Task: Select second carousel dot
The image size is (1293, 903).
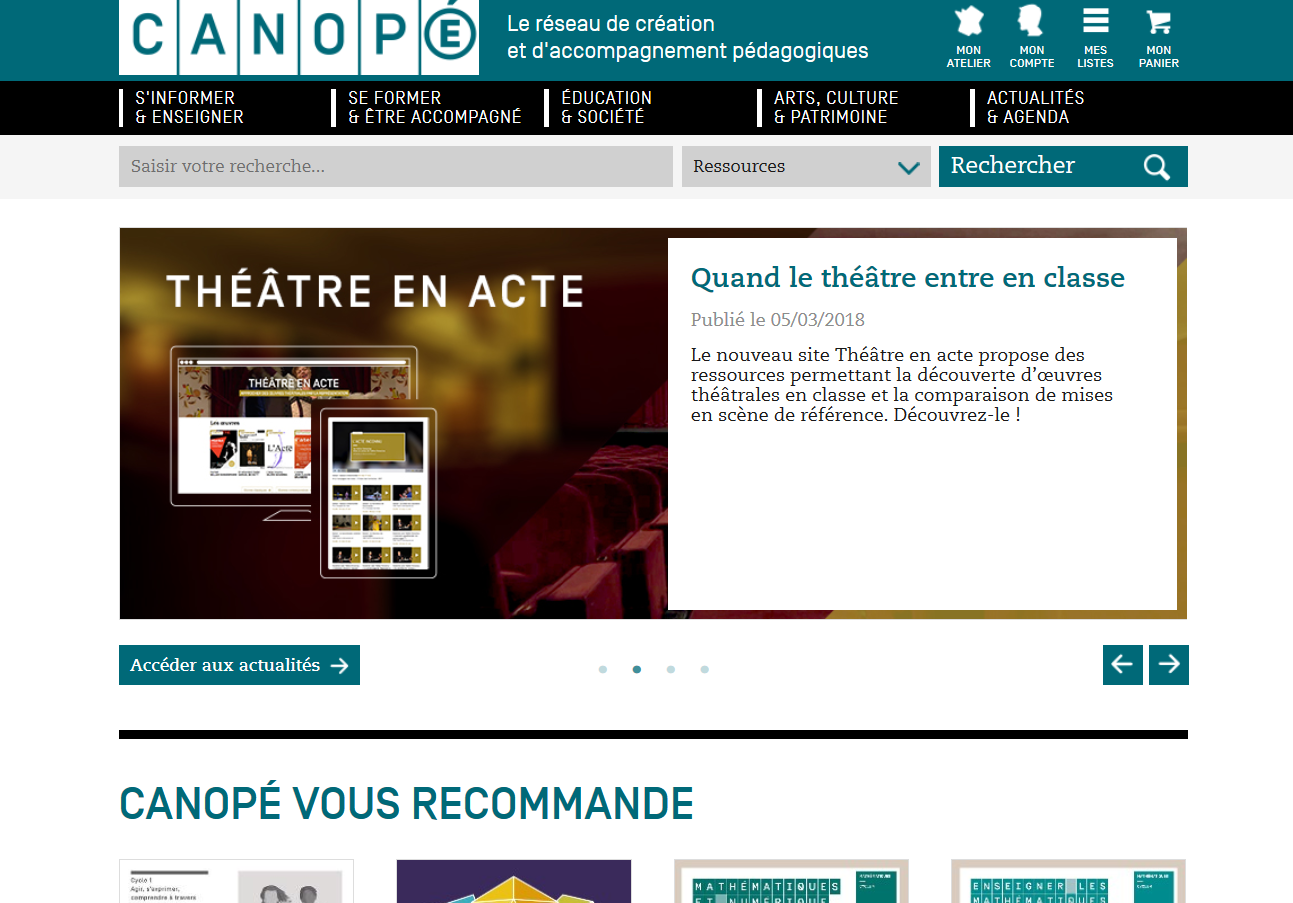Action: coord(637,670)
